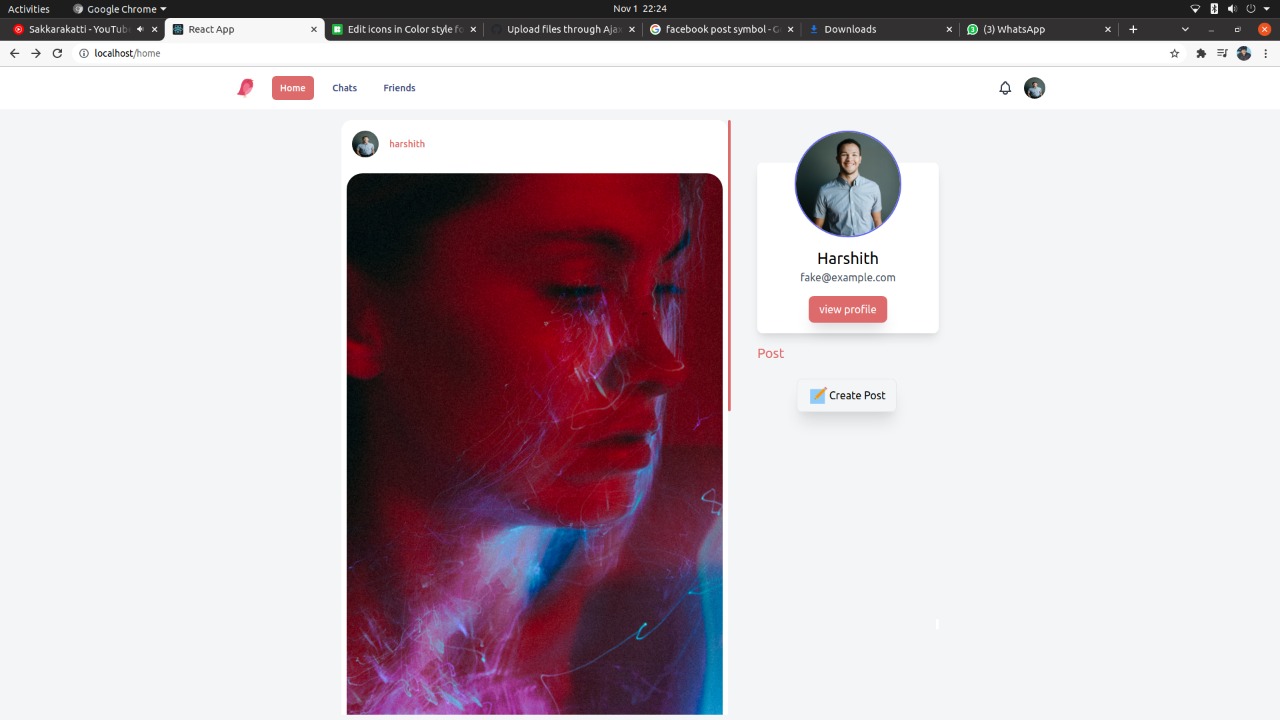Viewport: 1280px width, 720px height.
Task: Go back with the browser back arrow
Action: click(x=14, y=53)
